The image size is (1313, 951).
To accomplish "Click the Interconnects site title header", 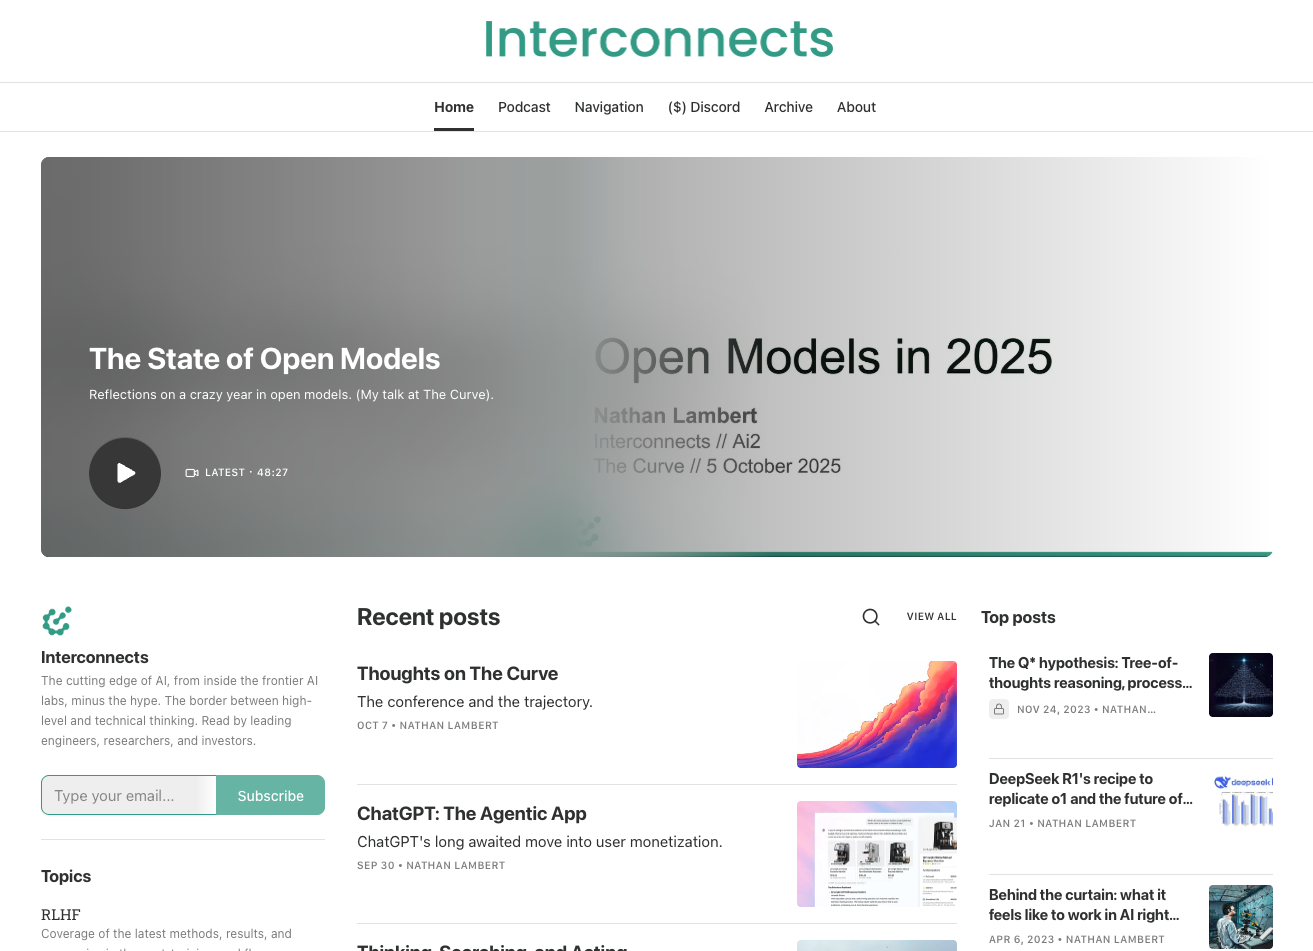I will [658, 39].
